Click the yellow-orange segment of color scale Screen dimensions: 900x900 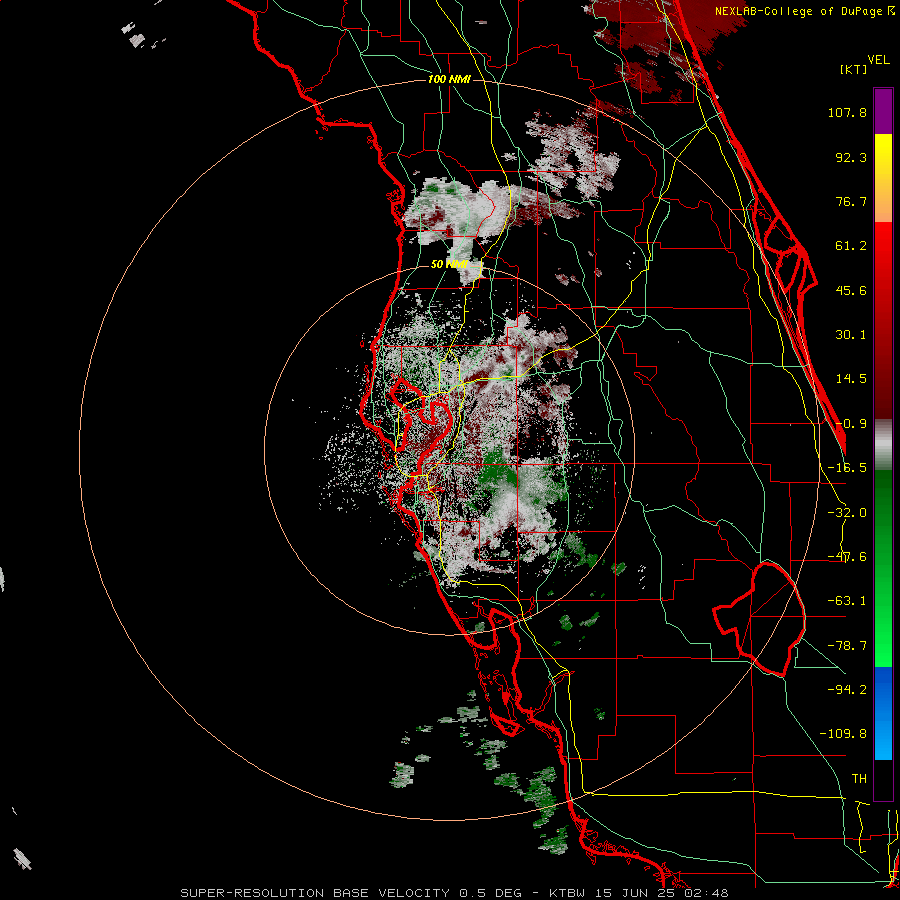click(x=883, y=178)
